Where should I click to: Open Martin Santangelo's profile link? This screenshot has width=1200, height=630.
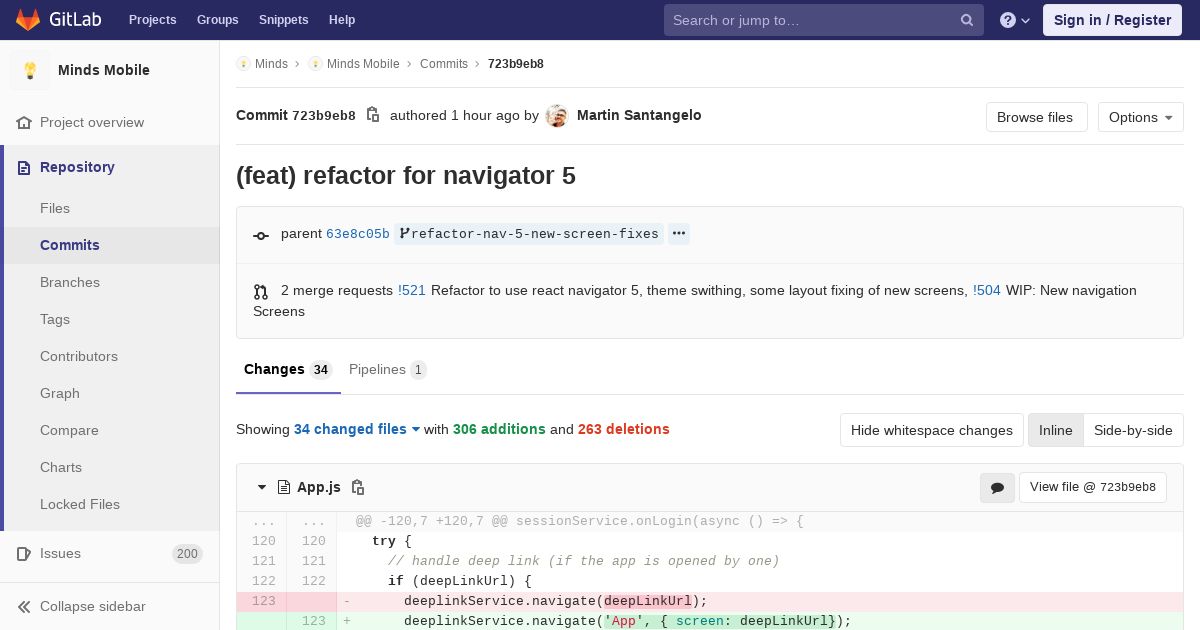(639, 116)
